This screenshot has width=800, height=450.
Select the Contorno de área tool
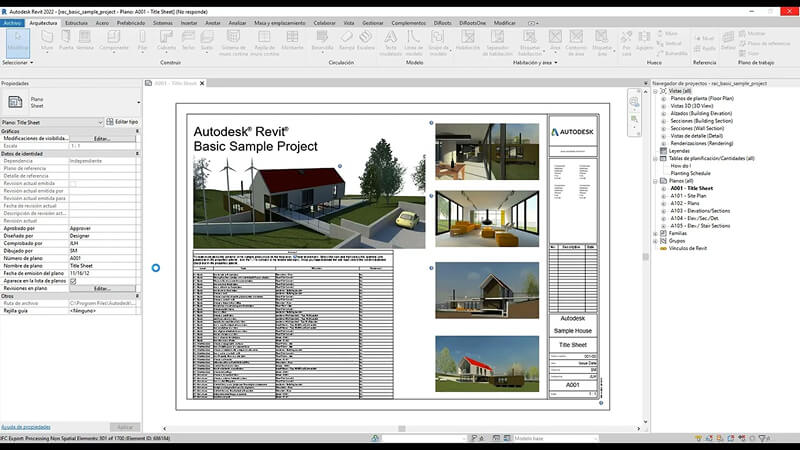coord(576,43)
